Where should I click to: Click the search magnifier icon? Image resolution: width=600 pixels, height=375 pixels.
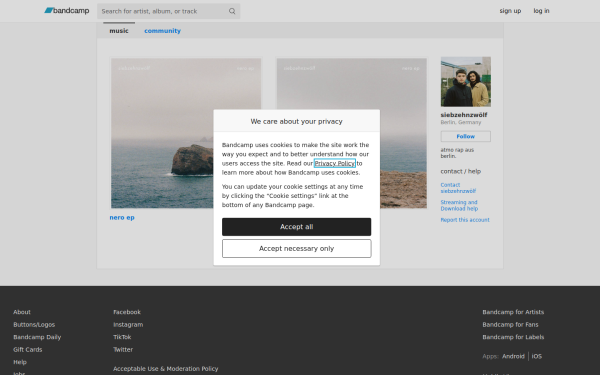pos(232,11)
